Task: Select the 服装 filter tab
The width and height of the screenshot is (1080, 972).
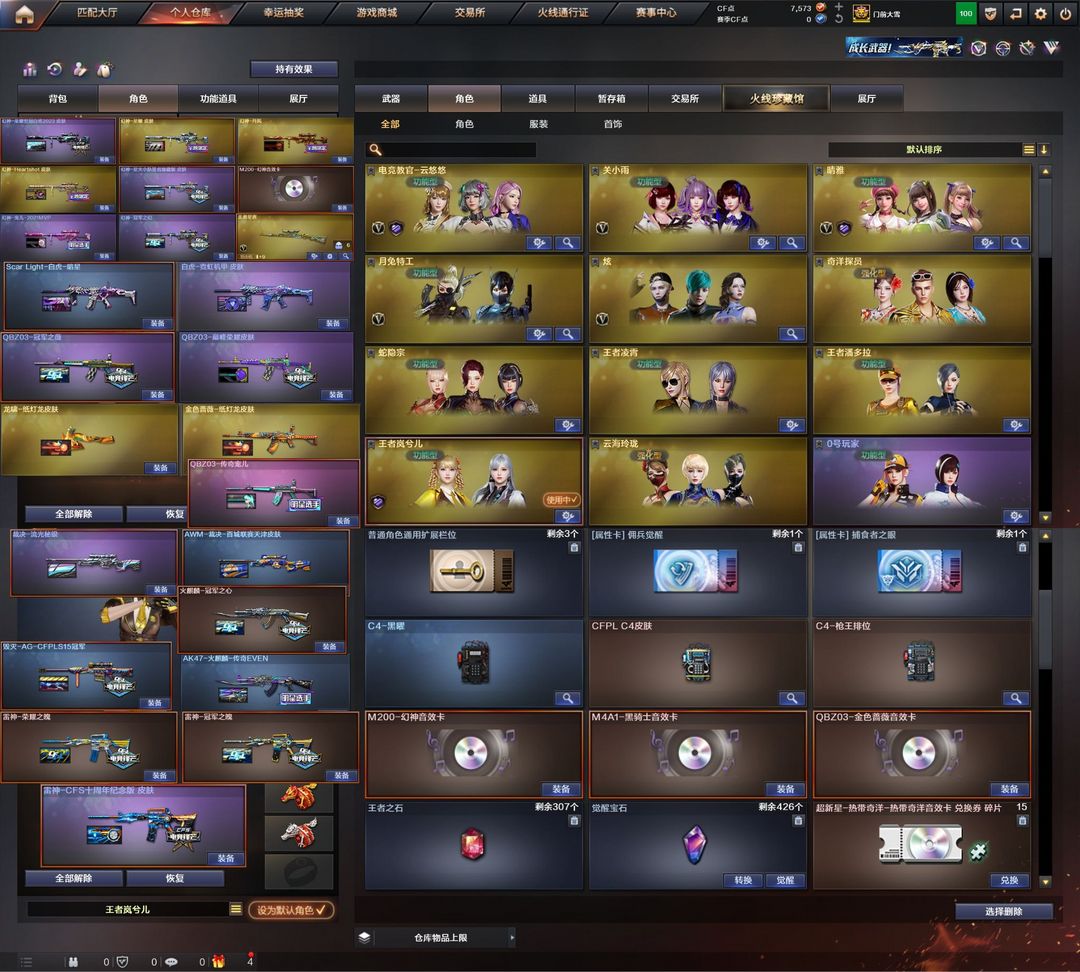Action: tap(539, 124)
